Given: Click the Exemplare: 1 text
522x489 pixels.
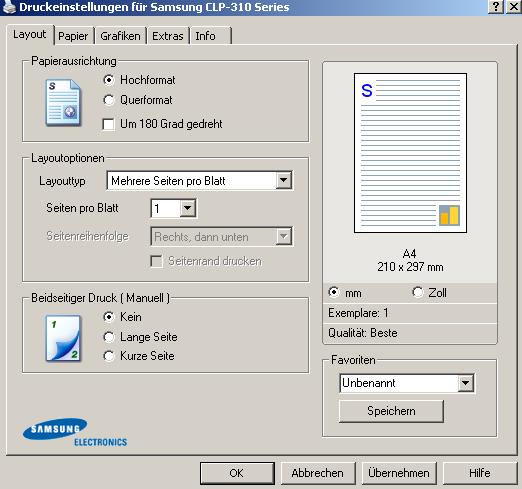Looking at the screenshot, I should [358, 313].
